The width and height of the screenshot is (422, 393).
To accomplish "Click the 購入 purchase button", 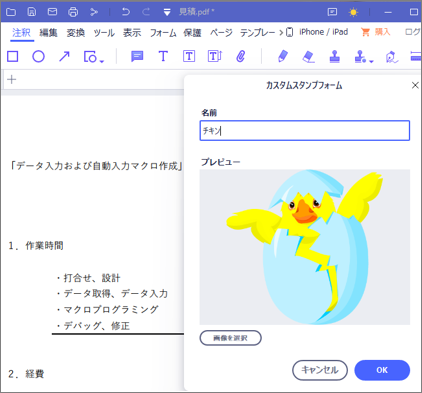I will click(x=376, y=32).
